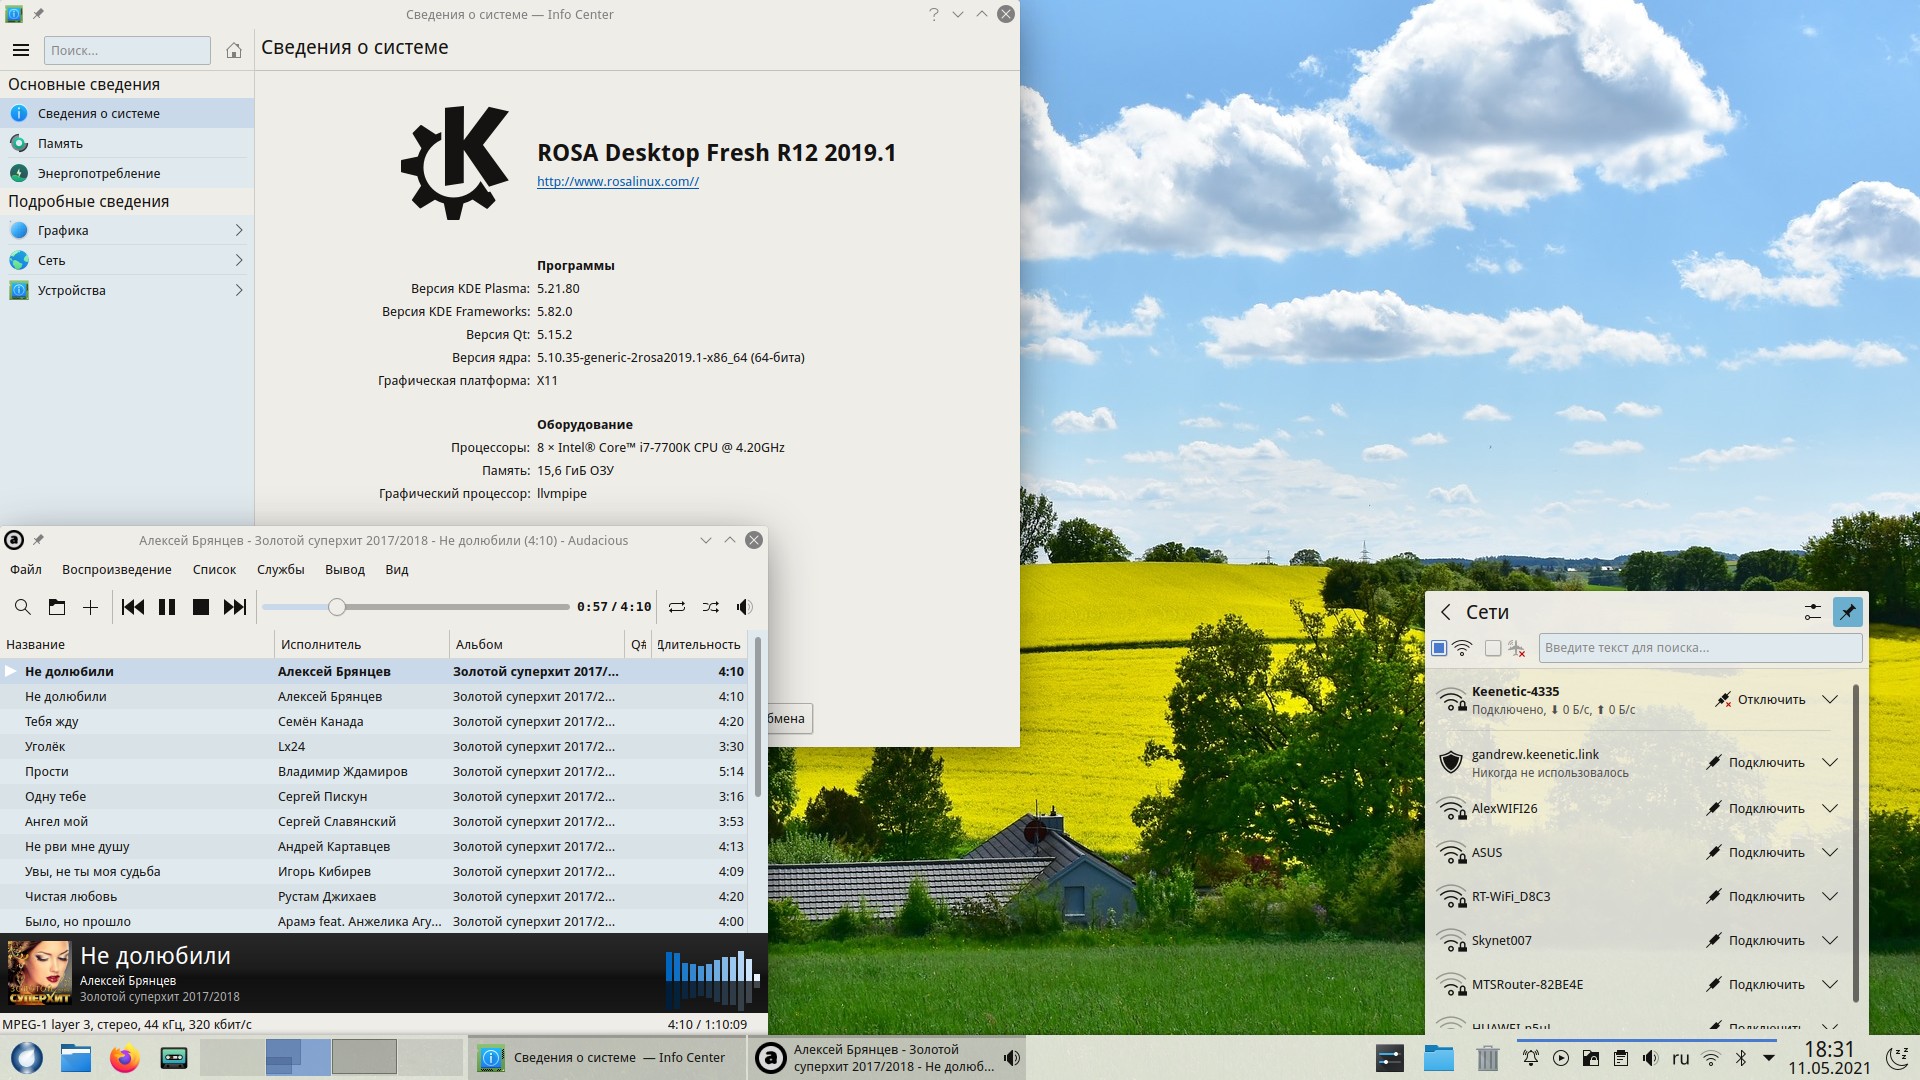Pause playback in Audacious
The width and height of the screenshot is (1920, 1080).
[x=167, y=607]
